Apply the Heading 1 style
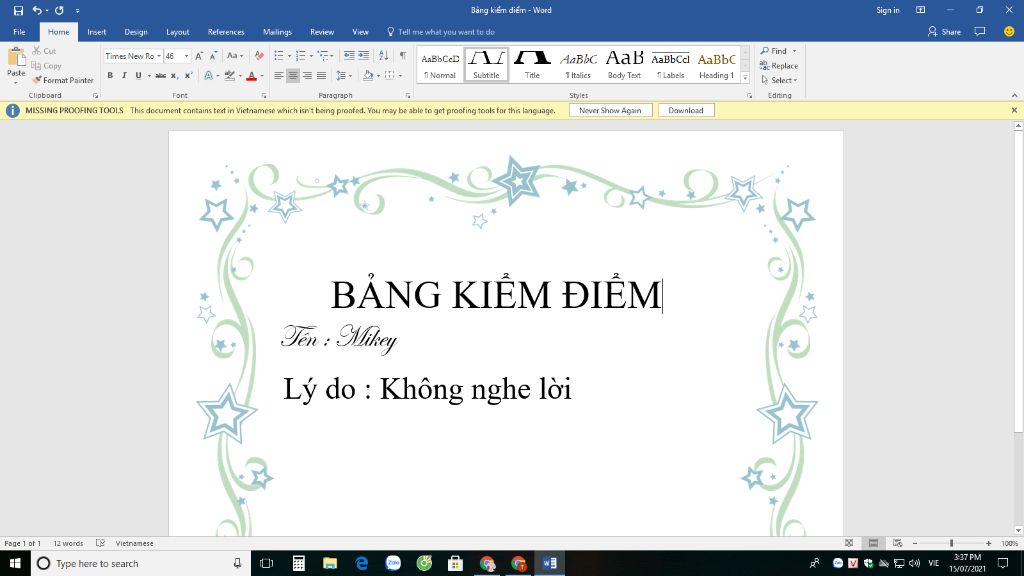Viewport: 1024px width, 576px height. 716,65
